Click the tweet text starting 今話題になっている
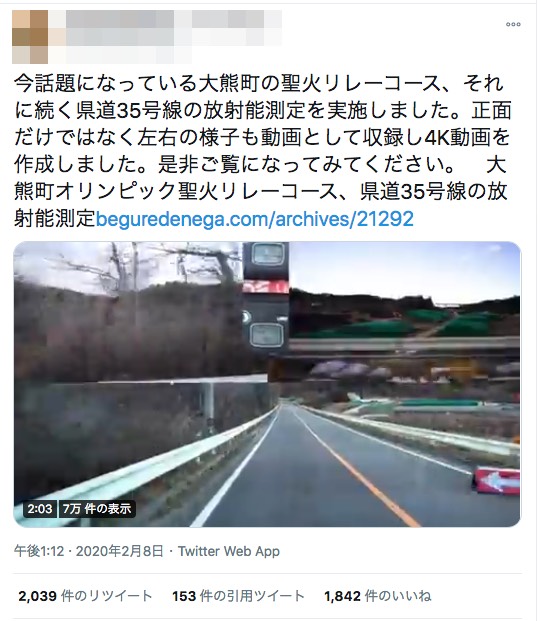The width and height of the screenshot is (540, 621). click(x=262, y=150)
